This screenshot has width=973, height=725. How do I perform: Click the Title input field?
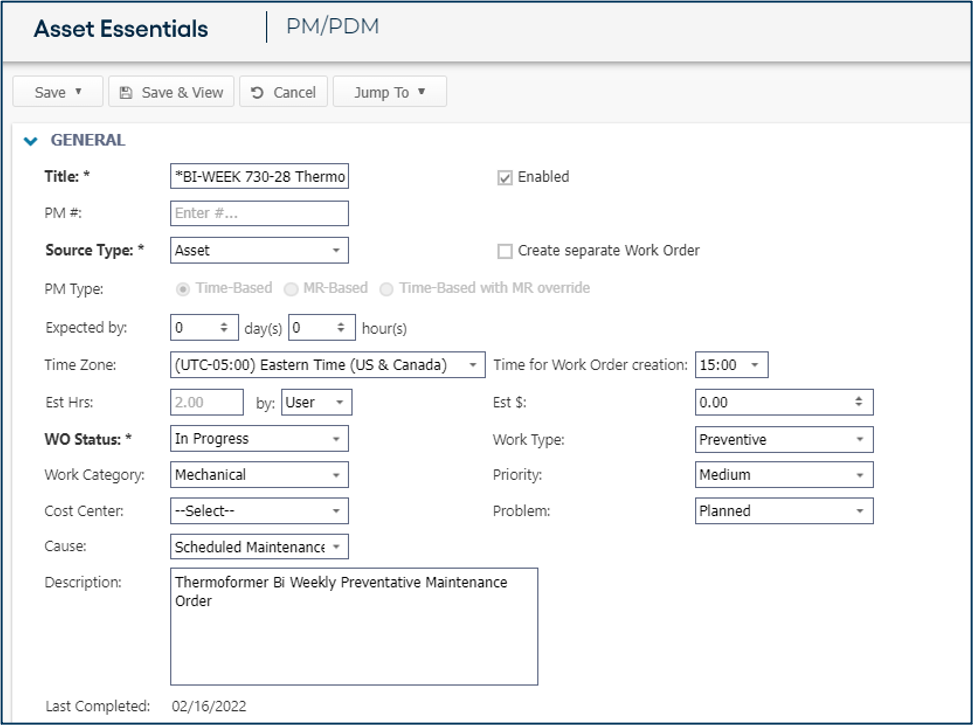[259, 176]
